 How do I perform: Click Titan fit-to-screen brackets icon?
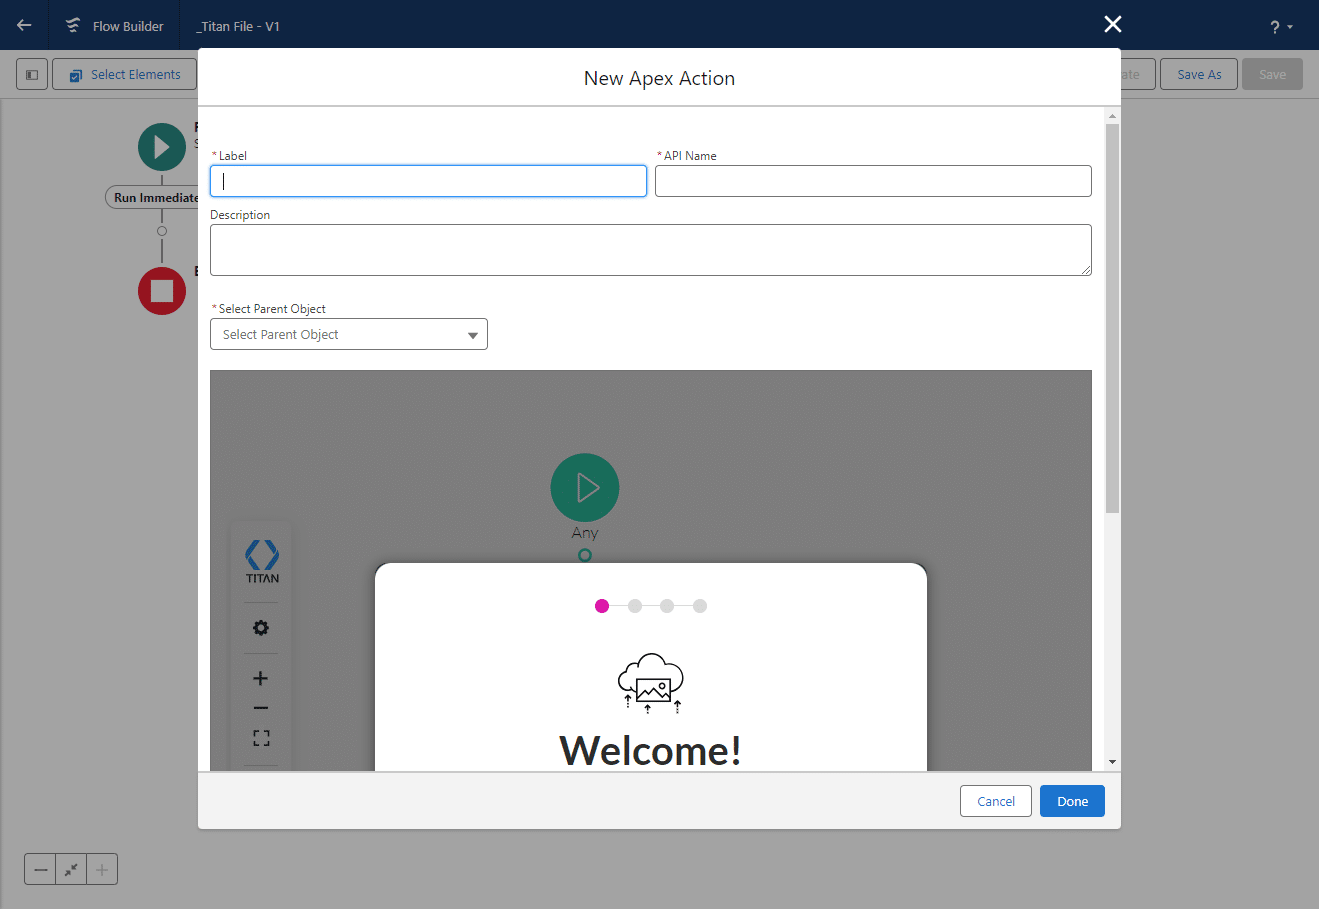(x=261, y=738)
